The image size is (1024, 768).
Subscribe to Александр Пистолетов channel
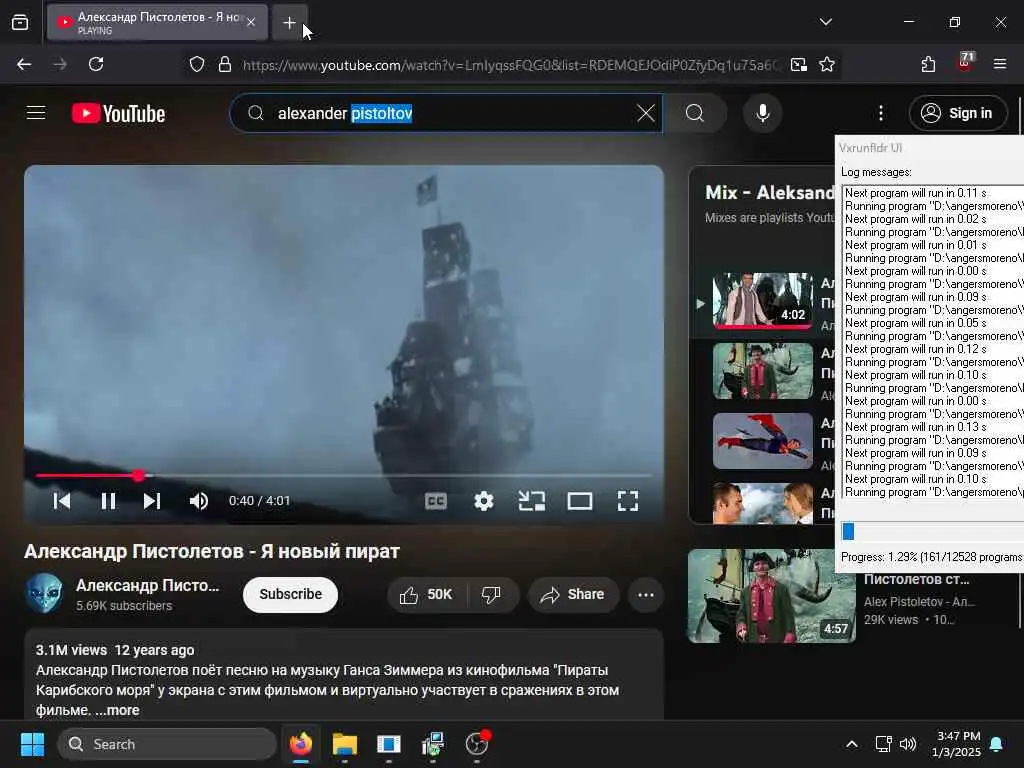point(291,594)
